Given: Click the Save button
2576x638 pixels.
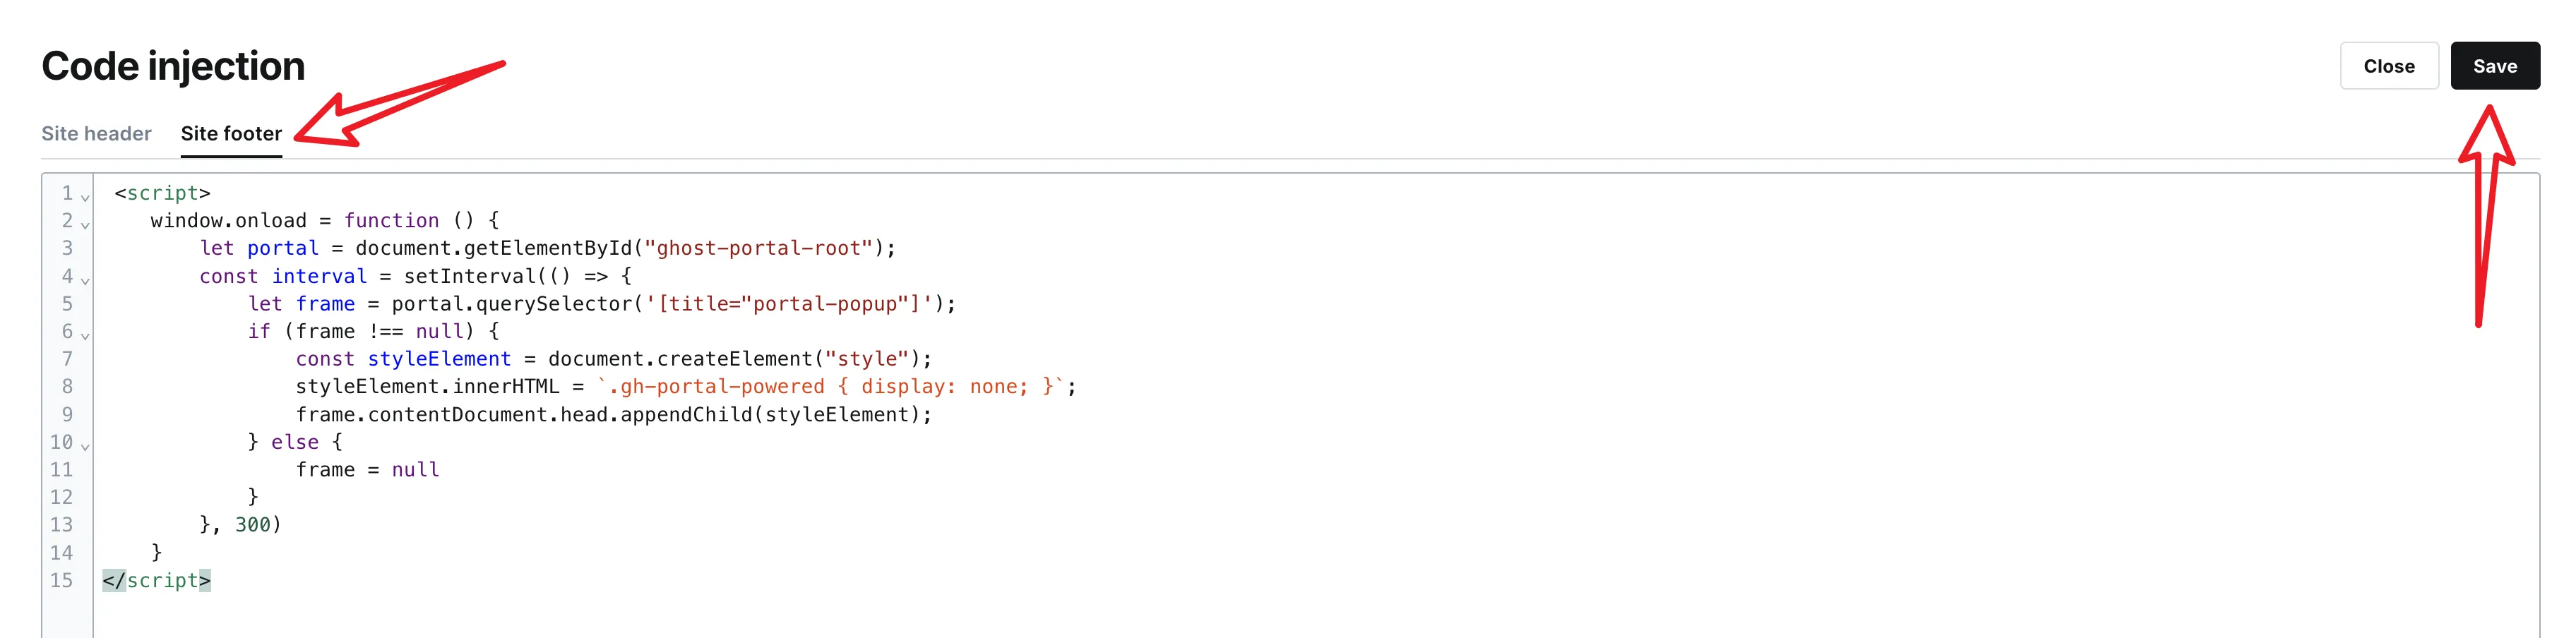Looking at the screenshot, I should pos(2495,65).
